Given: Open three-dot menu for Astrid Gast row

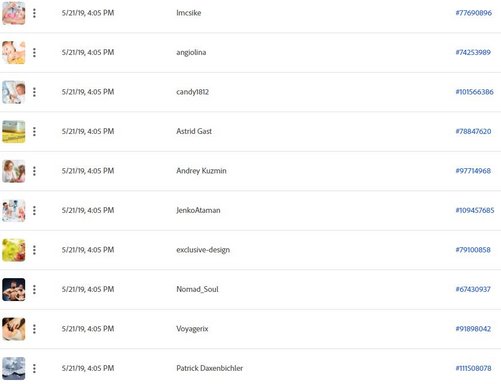Looking at the screenshot, I should (x=34, y=131).
